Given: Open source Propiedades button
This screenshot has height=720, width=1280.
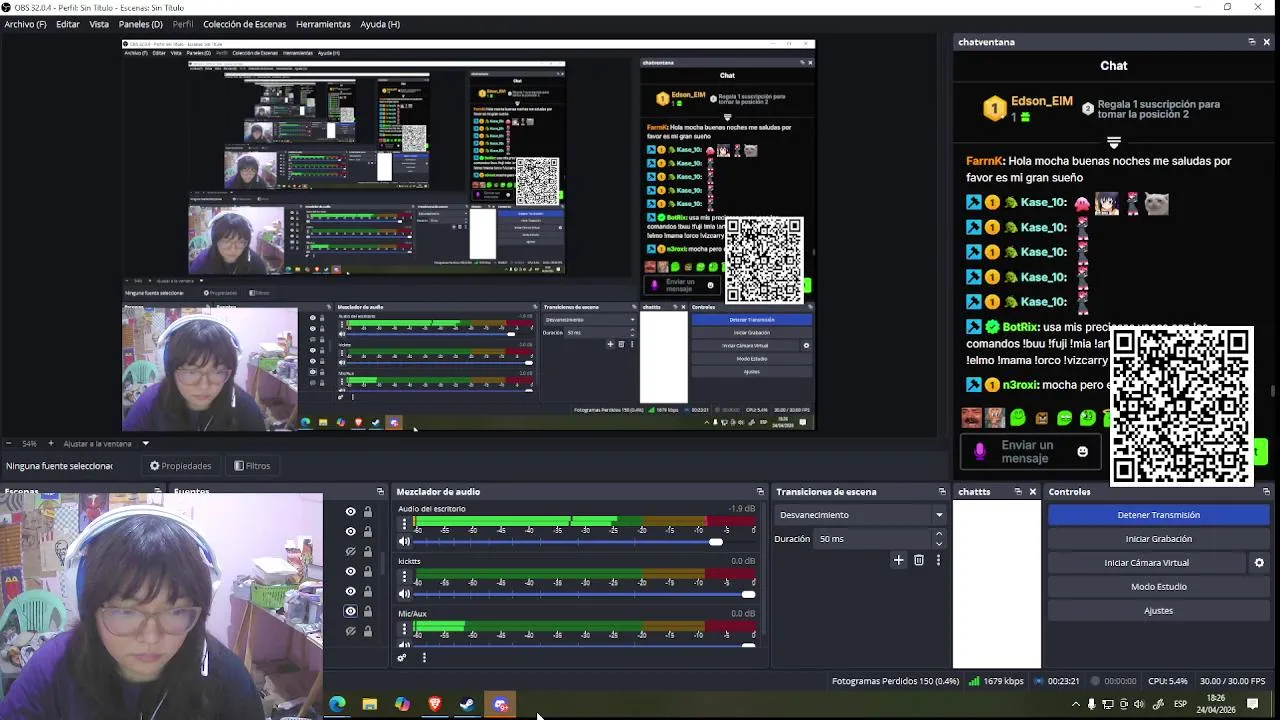Looking at the screenshot, I should 181,466.
